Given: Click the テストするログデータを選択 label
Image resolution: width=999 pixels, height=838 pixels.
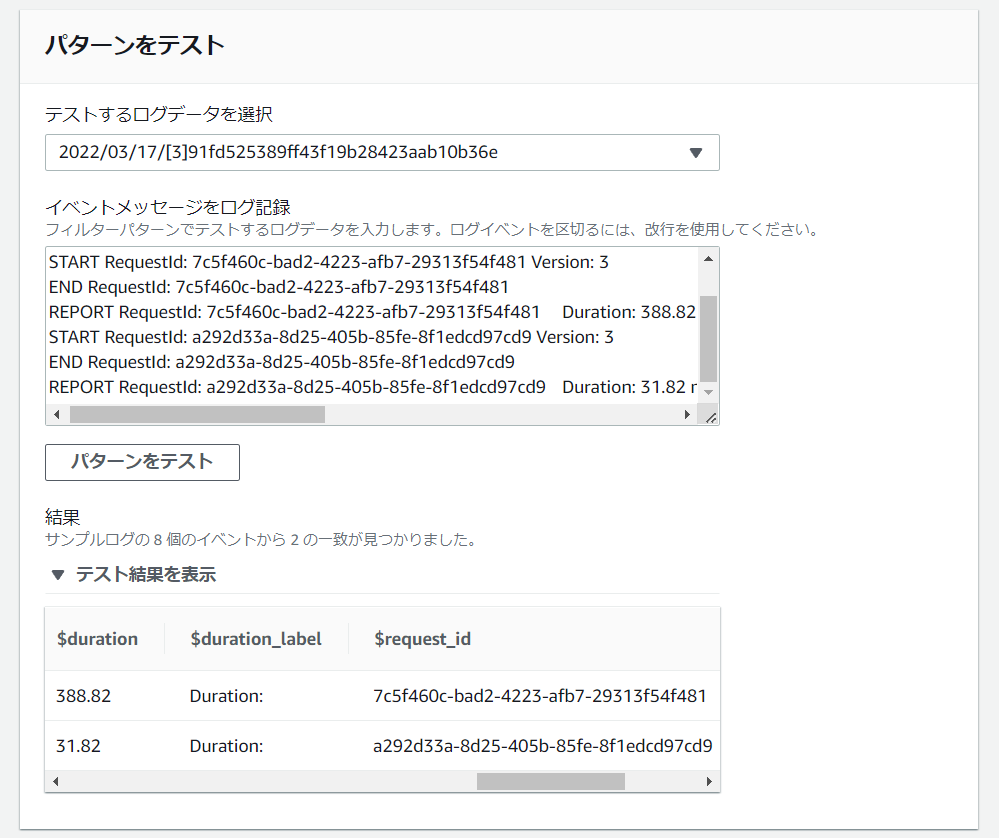Looking at the screenshot, I should coord(159,115).
